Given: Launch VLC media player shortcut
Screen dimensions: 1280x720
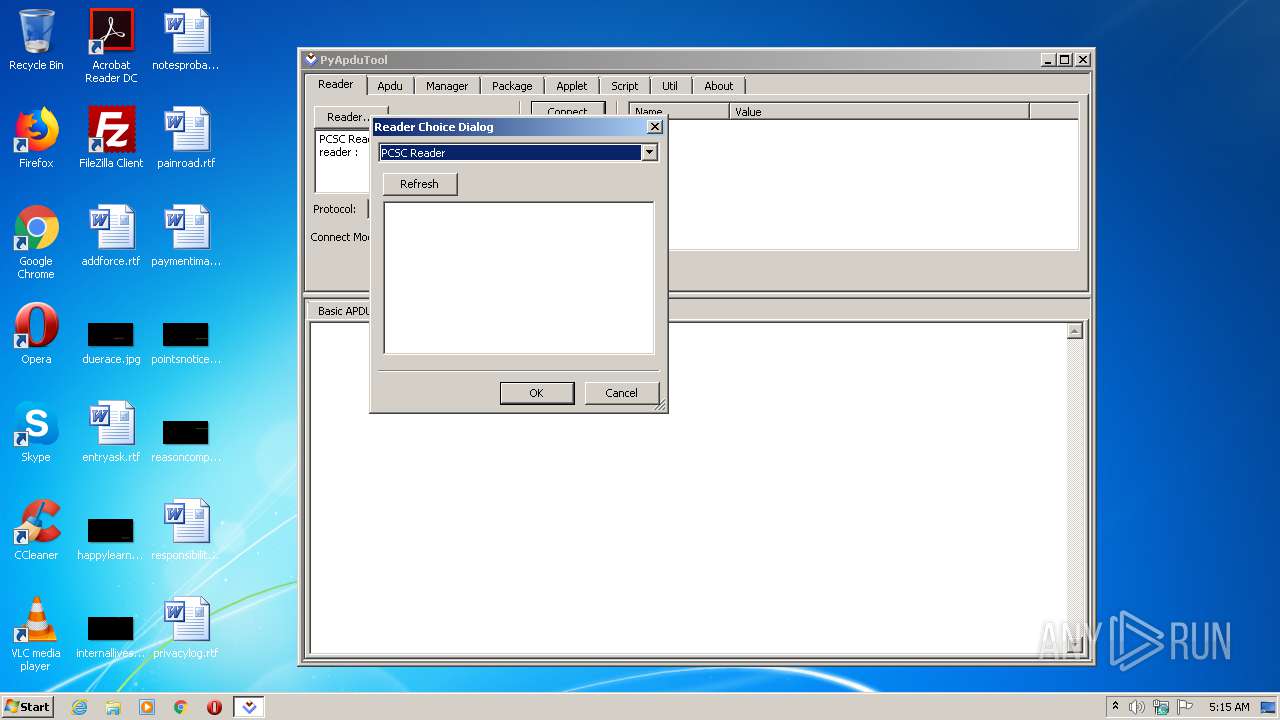Looking at the screenshot, I should tap(36, 634).
